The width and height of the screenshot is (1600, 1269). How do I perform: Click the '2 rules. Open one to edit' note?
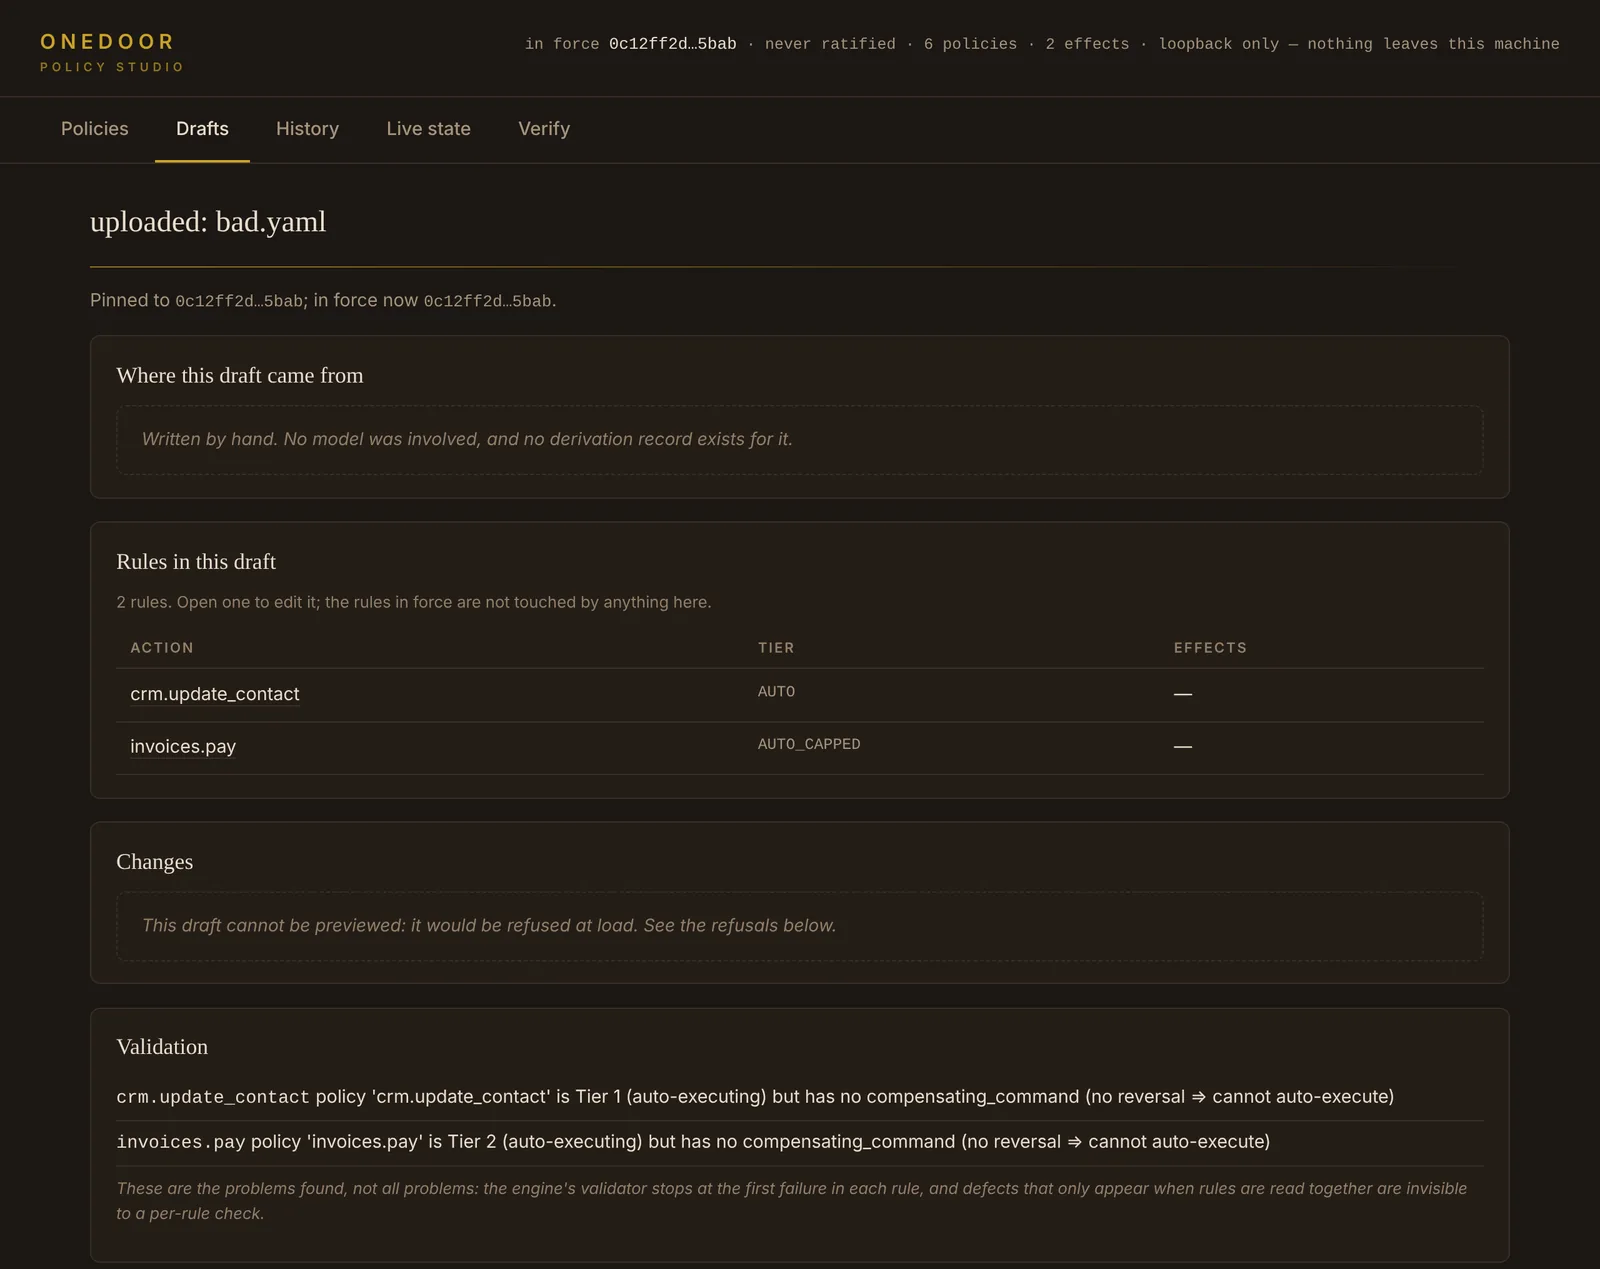(x=414, y=602)
